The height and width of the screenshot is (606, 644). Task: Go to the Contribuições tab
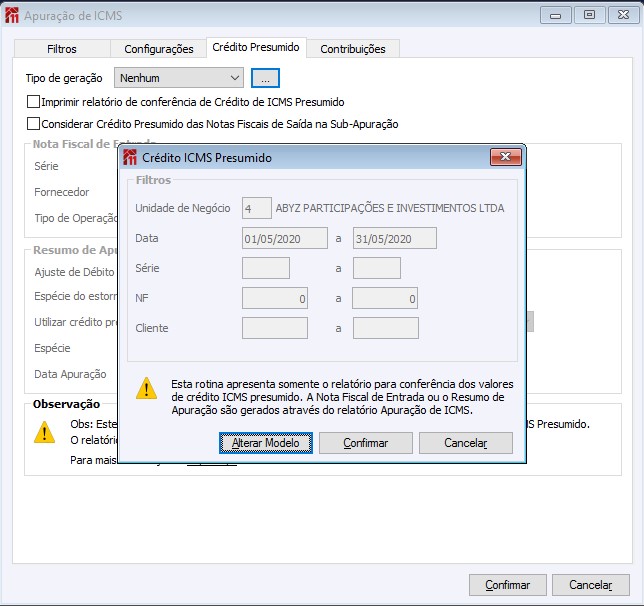click(353, 49)
